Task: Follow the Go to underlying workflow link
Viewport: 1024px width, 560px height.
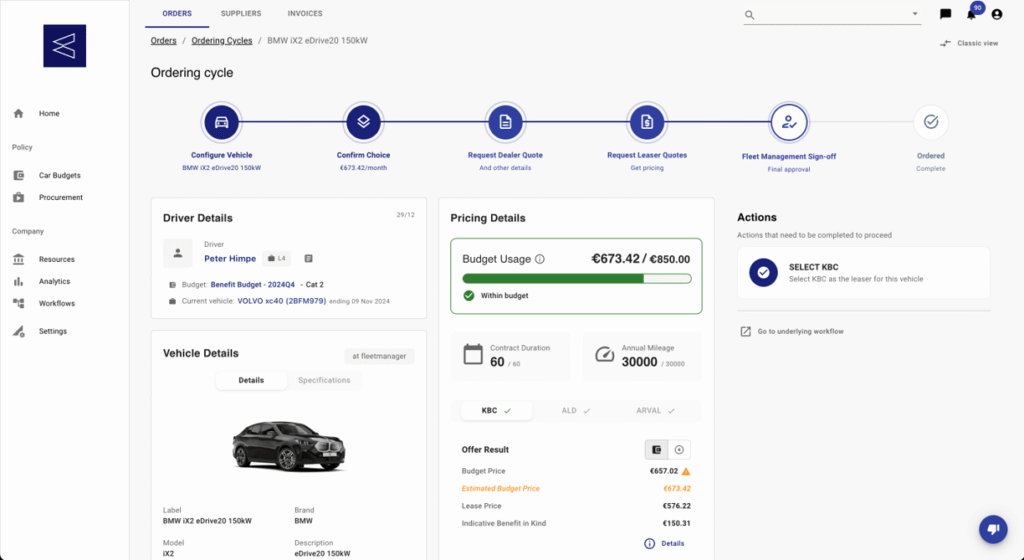Action: tap(800, 331)
